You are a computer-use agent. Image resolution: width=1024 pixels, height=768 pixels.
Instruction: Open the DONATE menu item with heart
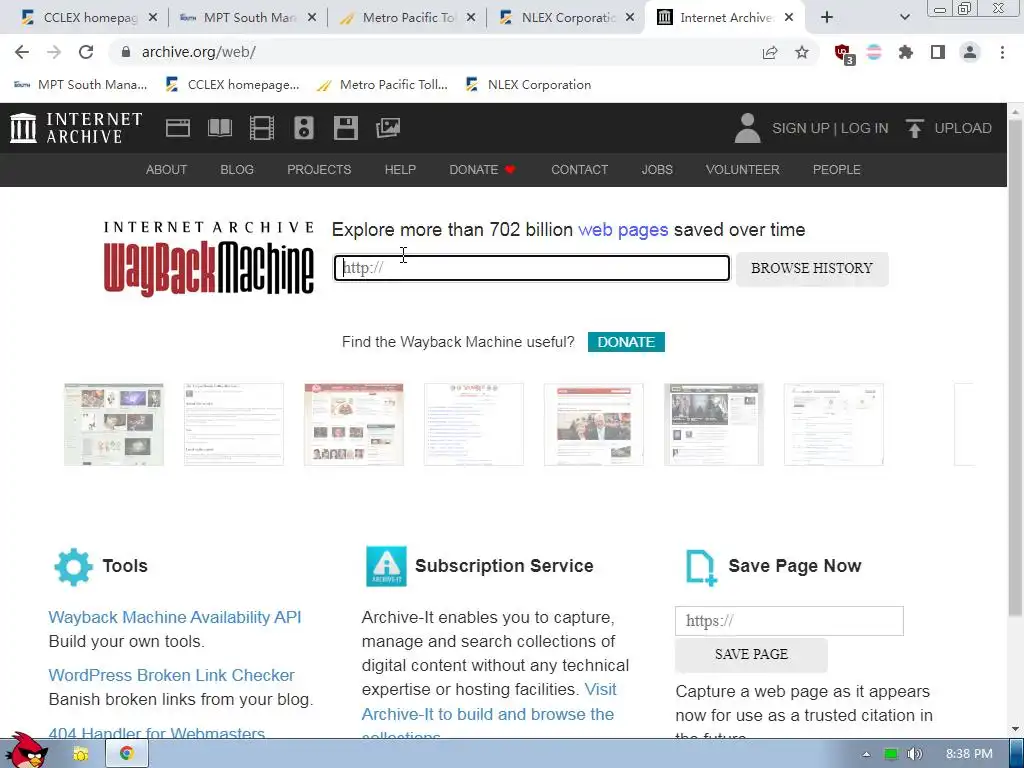[483, 170]
